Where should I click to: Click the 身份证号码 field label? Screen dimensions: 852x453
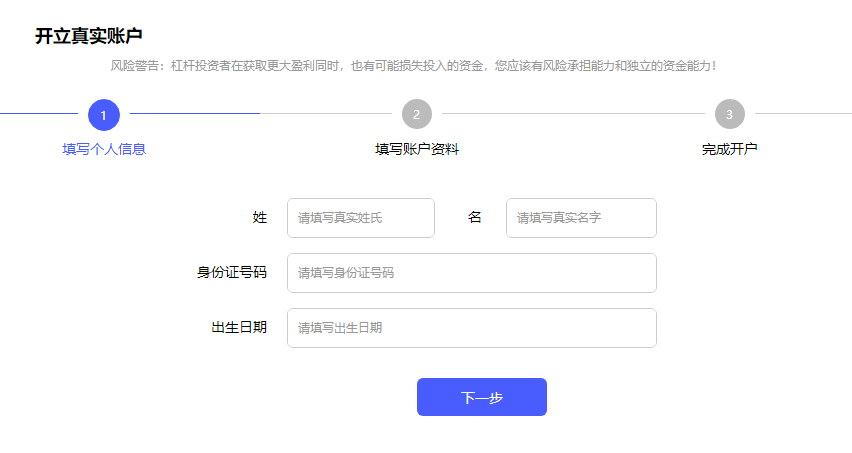point(231,272)
